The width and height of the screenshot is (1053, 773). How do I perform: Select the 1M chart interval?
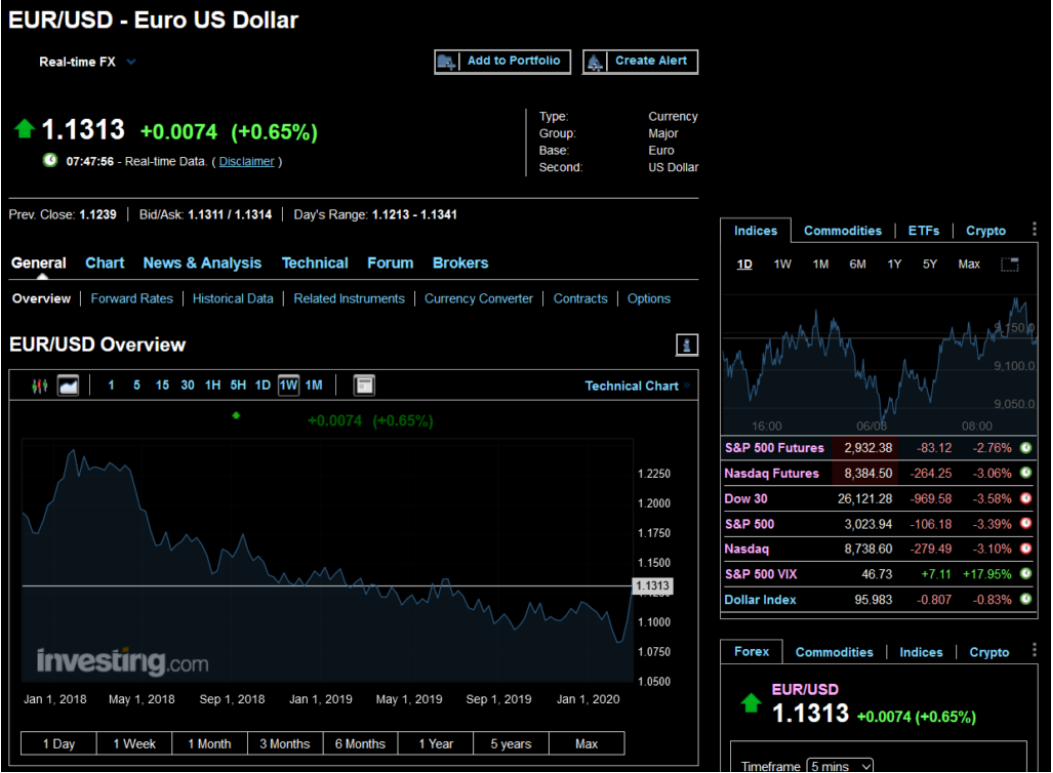[x=314, y=385]
